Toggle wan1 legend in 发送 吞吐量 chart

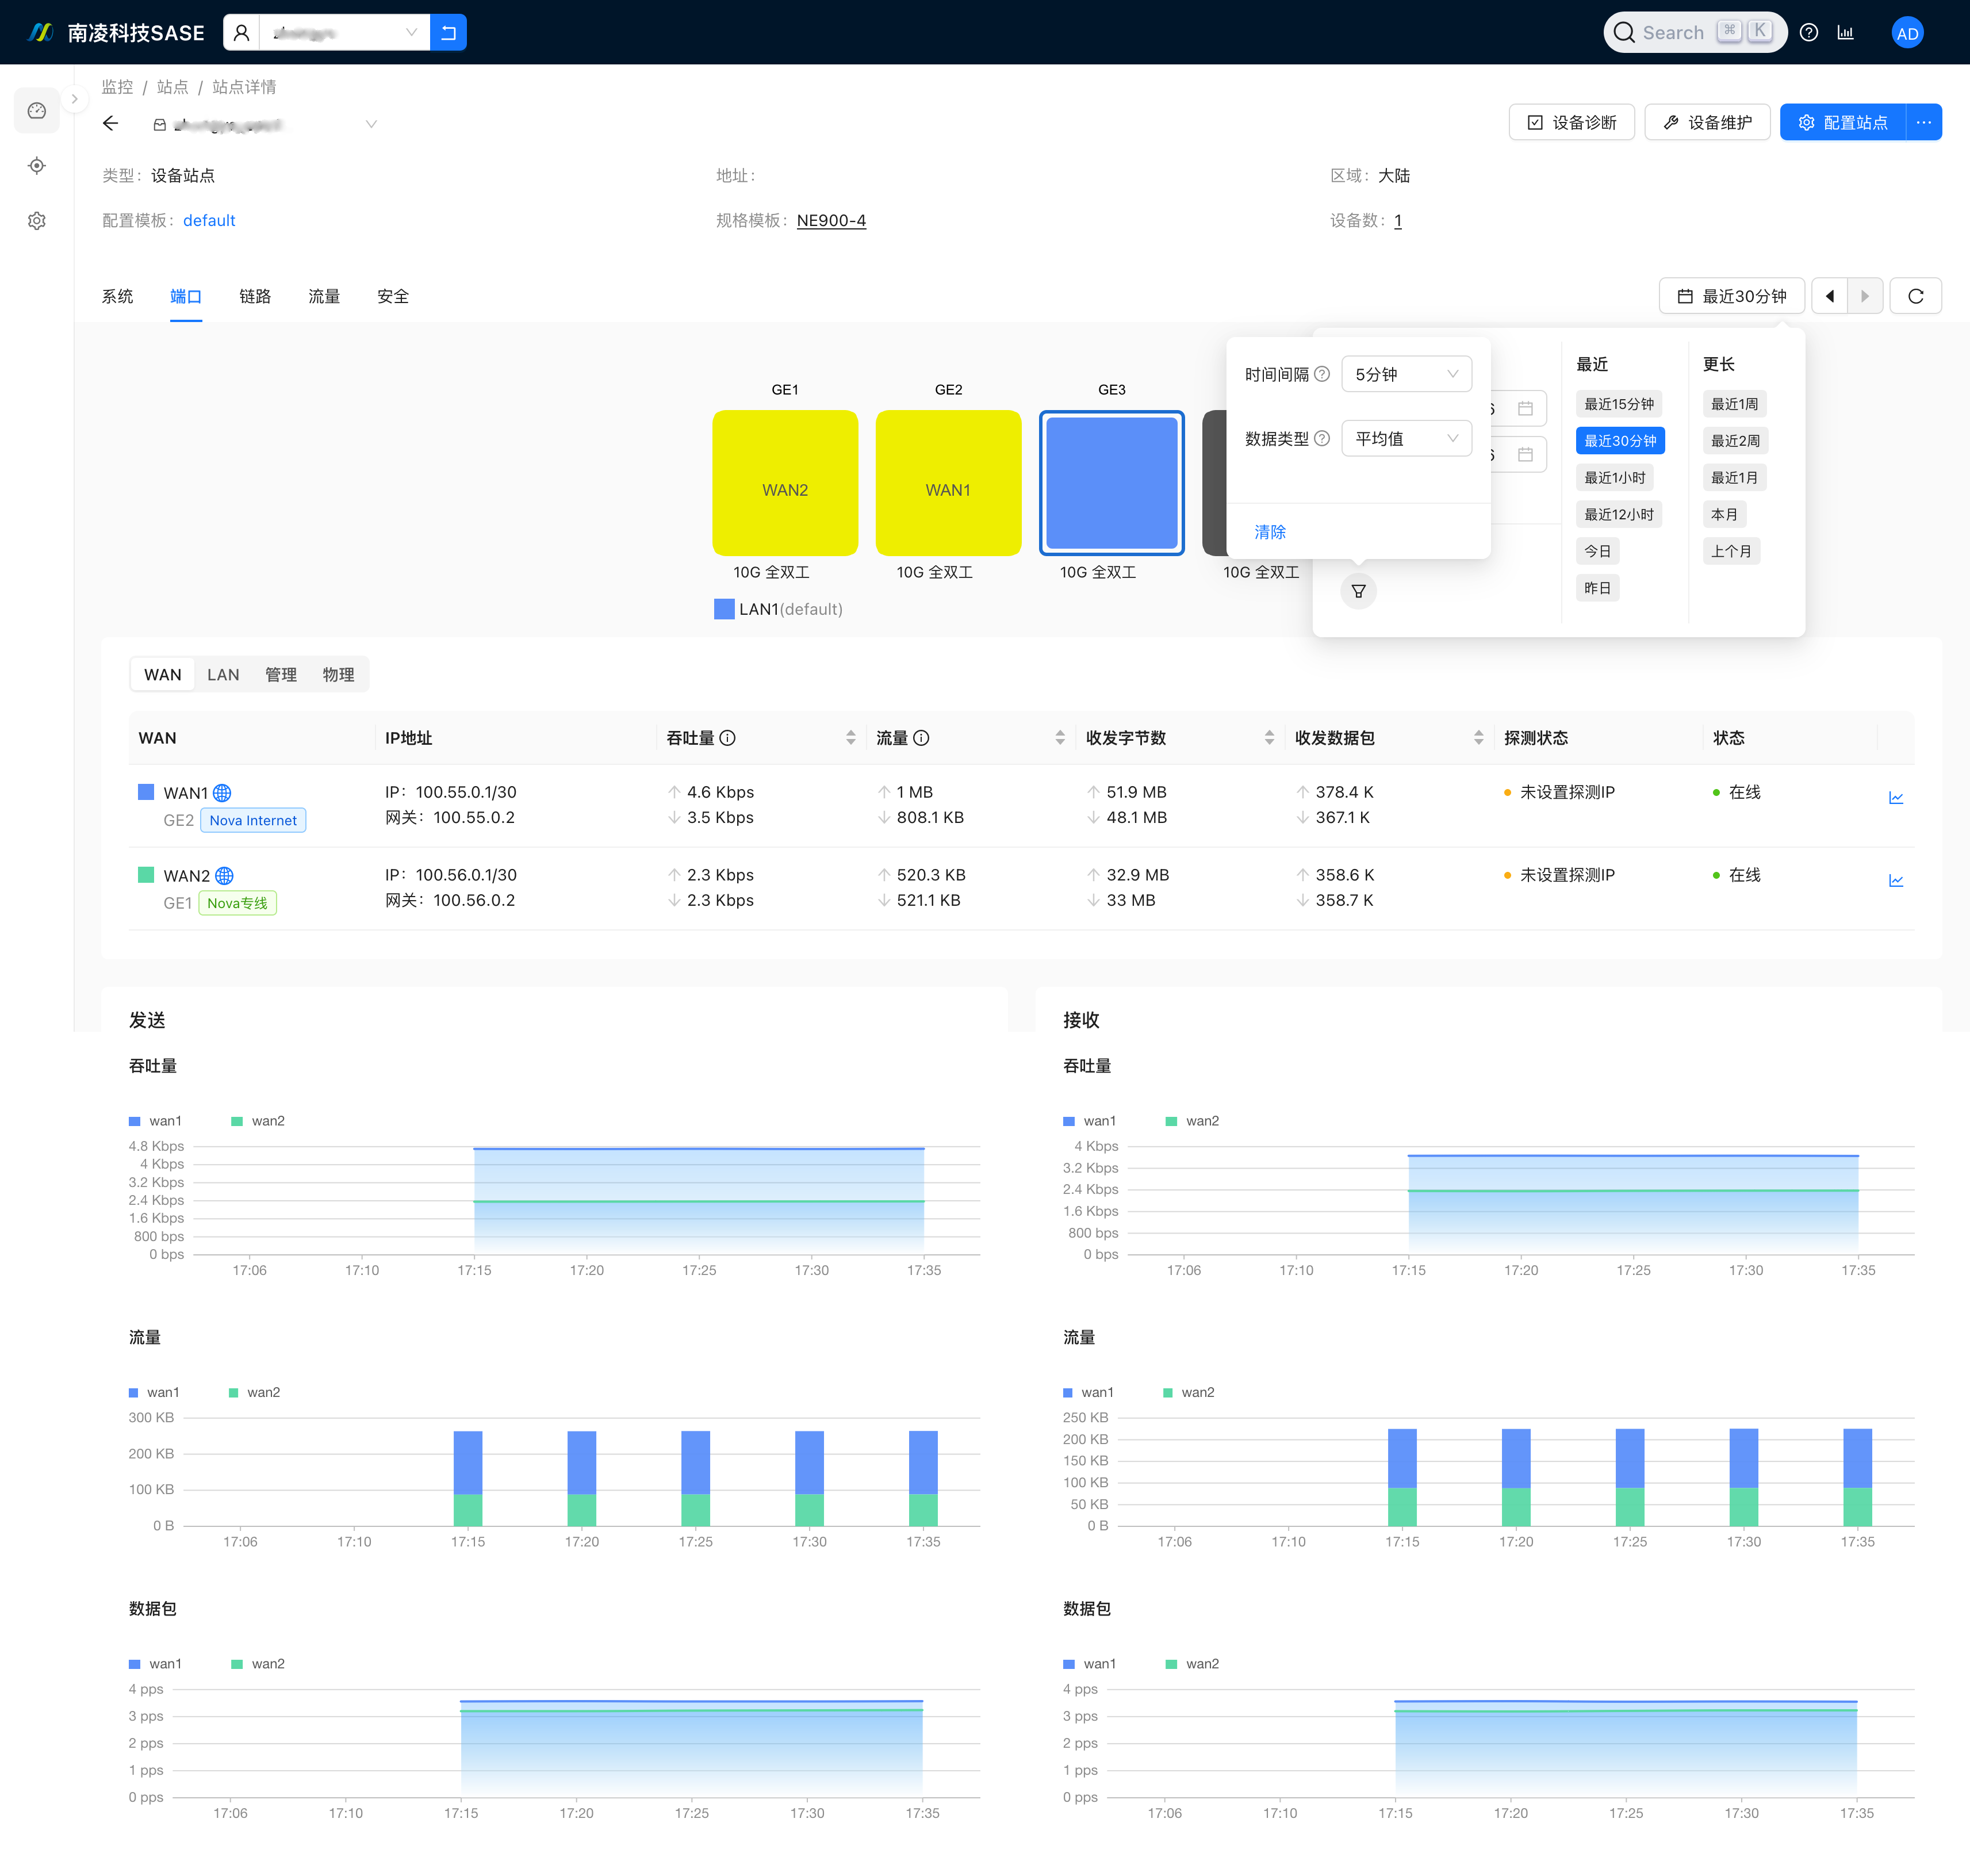(x=155, y=1121)
